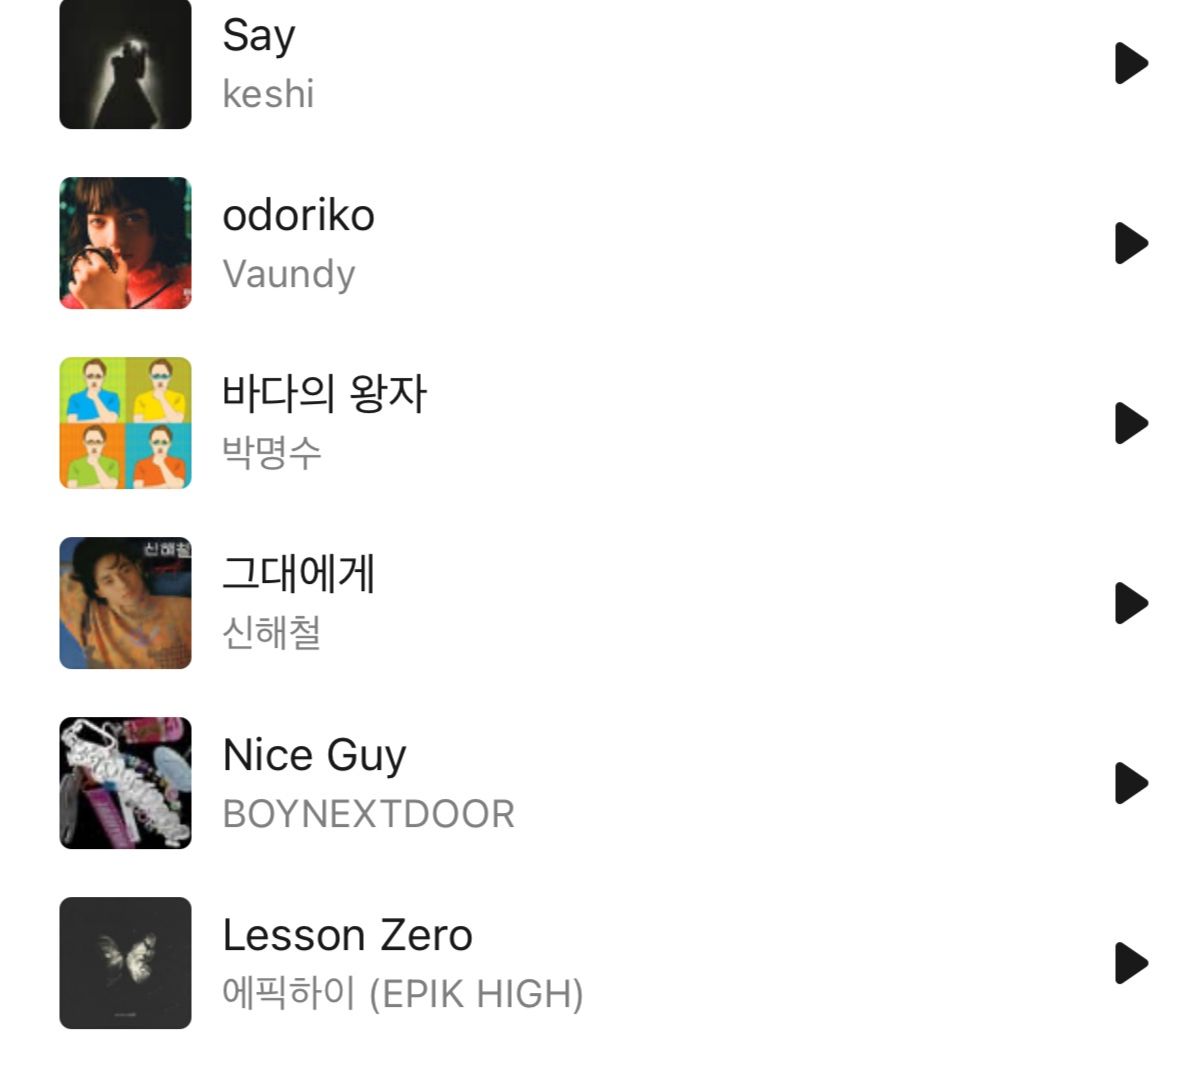This screenshot has height=1065, width=1177.
Task: Play 그대에게 by 신해철
Action: [x=1131, y=603]
